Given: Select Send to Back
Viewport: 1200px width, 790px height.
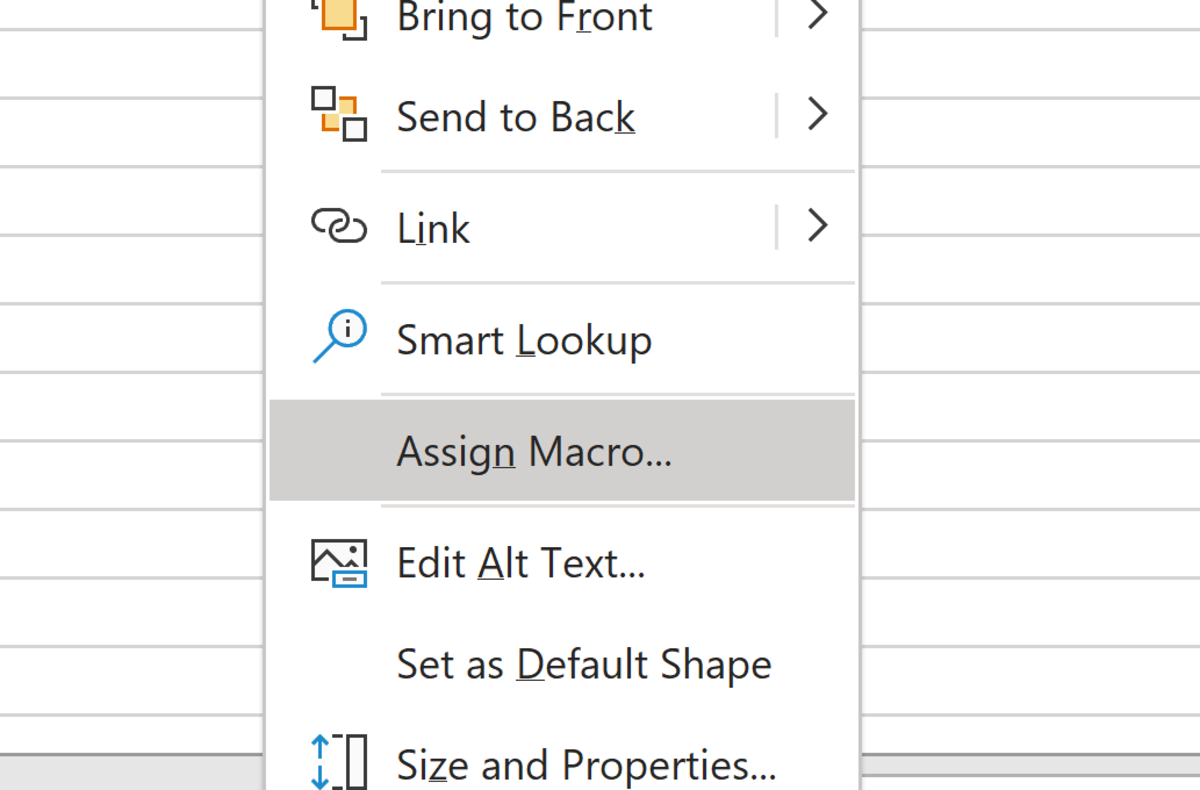Looking at the screenshot, I should point(516,115).
